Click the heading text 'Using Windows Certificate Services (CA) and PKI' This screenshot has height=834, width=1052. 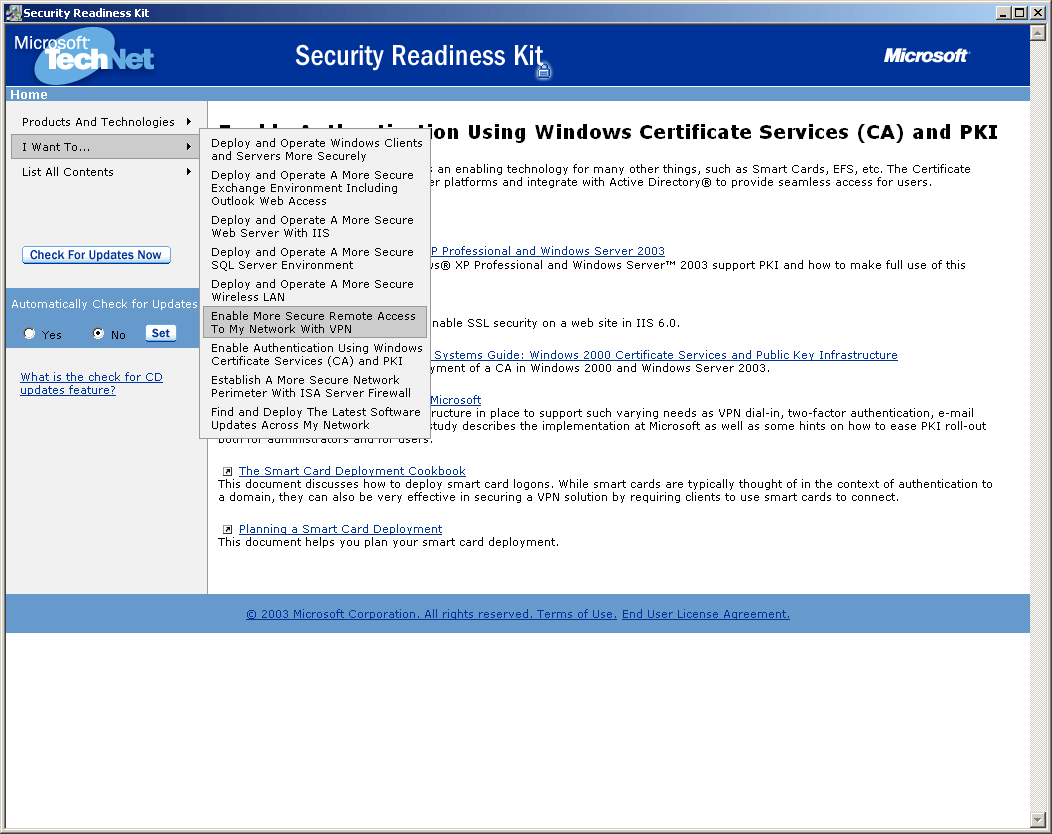[x=733, y=132]
